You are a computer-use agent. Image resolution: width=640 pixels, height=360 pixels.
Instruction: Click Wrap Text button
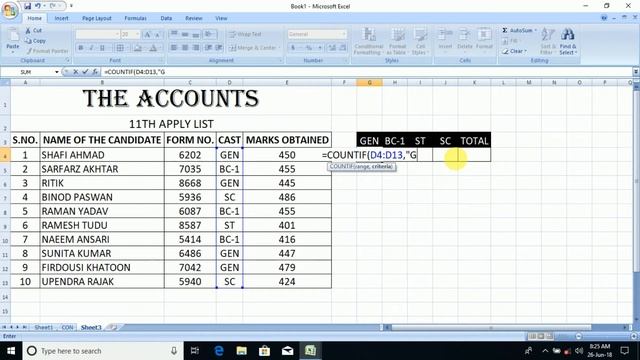pyautogui.click(x=245, y=34)
